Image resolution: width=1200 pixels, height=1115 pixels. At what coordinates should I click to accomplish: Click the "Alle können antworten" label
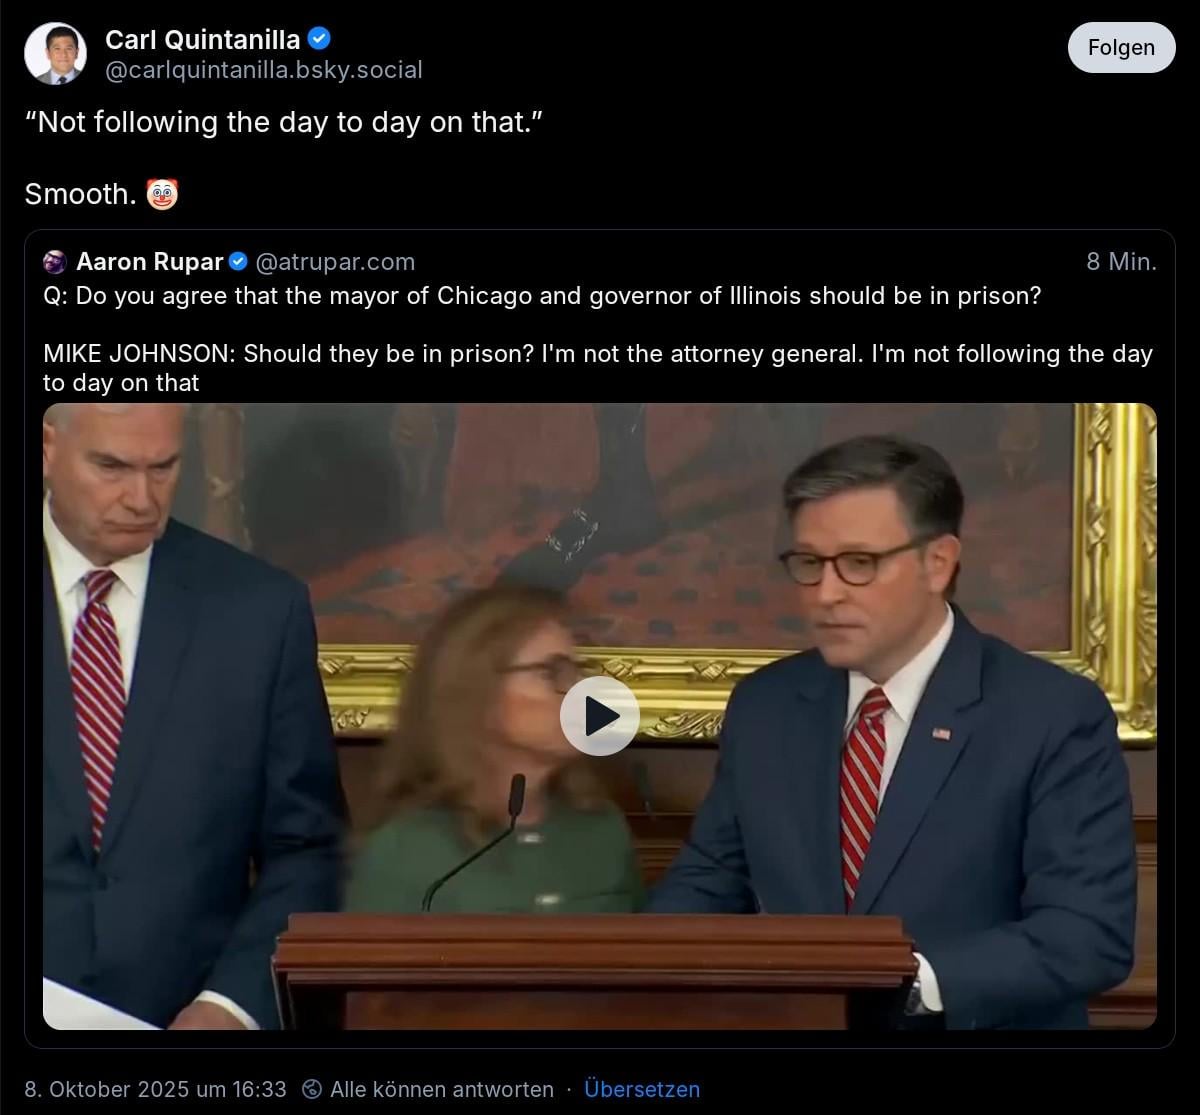[441, 1089]
